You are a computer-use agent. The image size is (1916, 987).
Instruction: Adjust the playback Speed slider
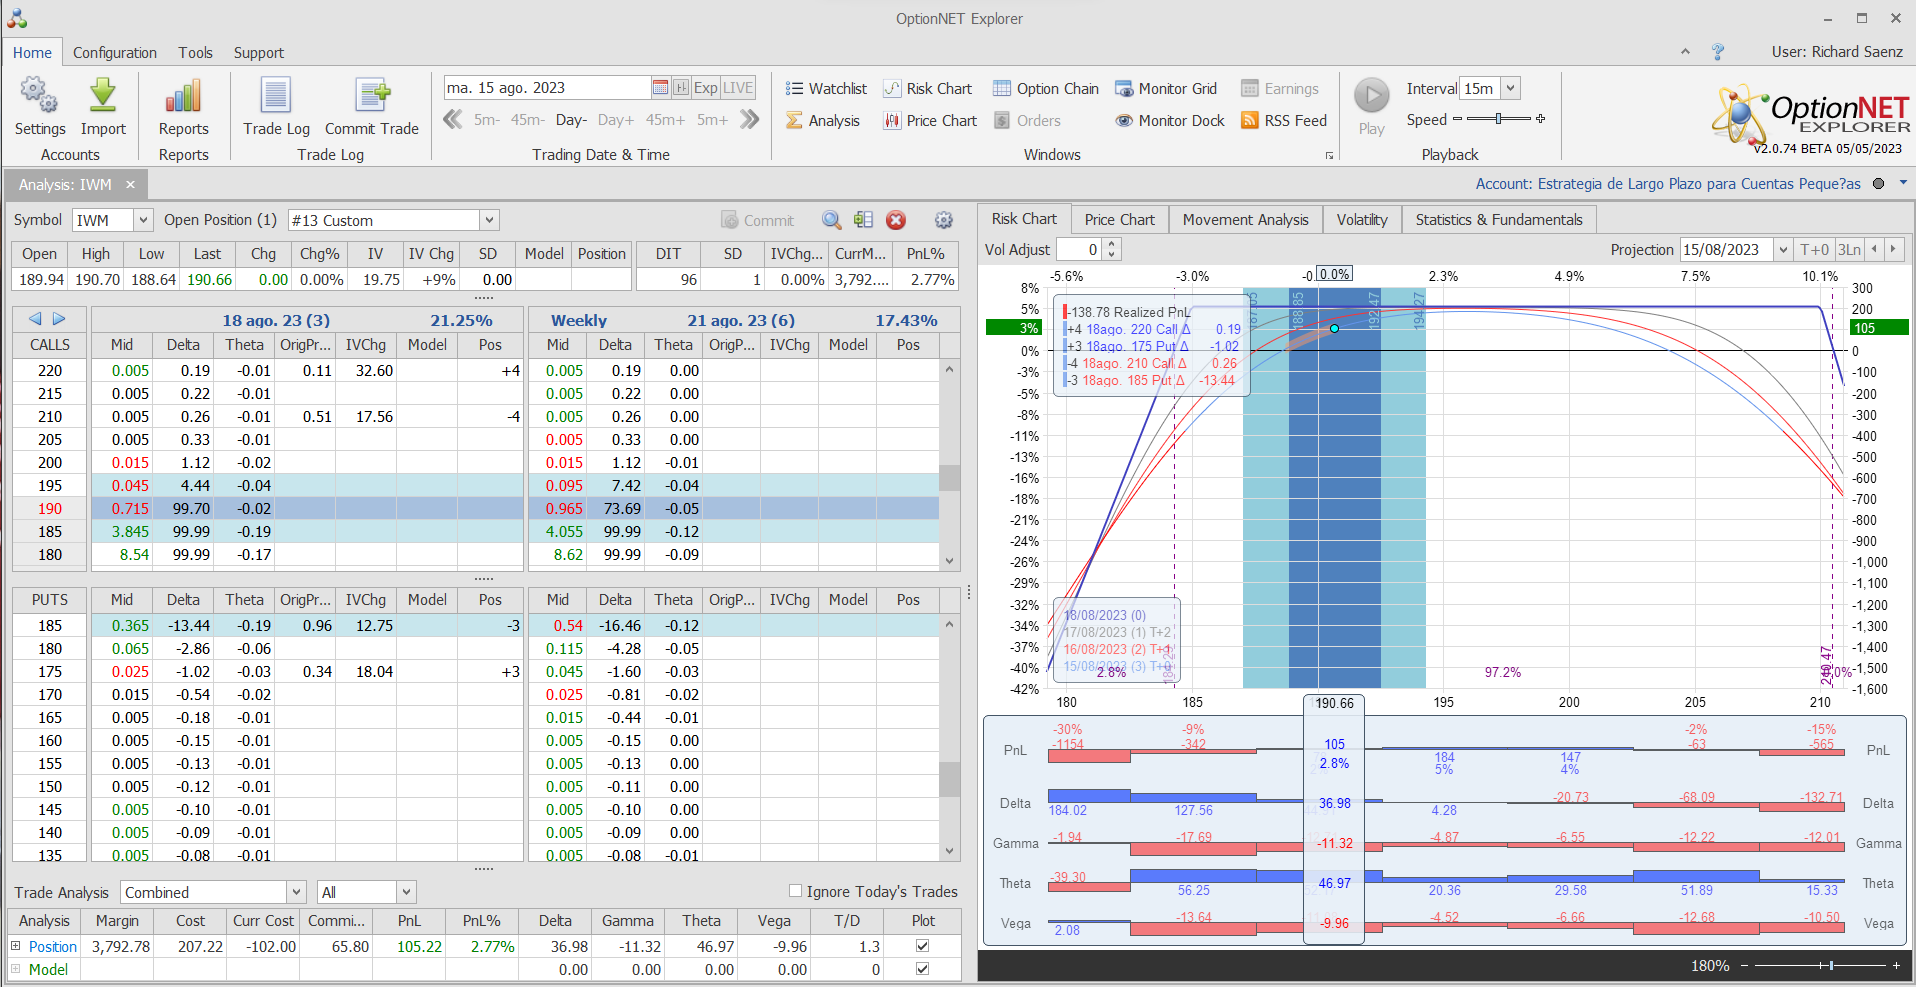click(1498, 119)
